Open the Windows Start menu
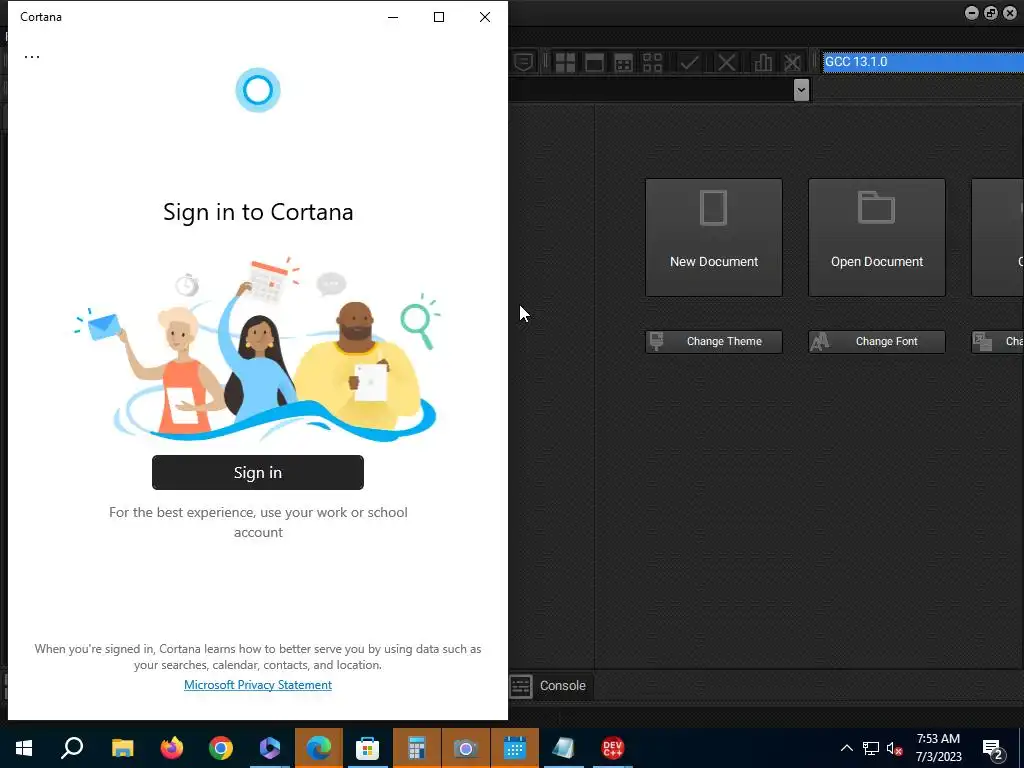The height and width of the screenshot is (768, 1024). pos(24,748)
